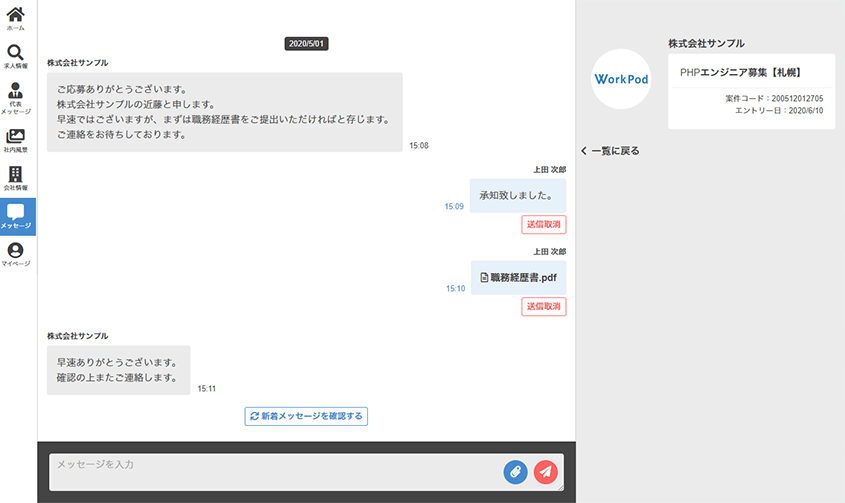
Task: Cancel sending the 承知致しました message
Action: point(543,224)
